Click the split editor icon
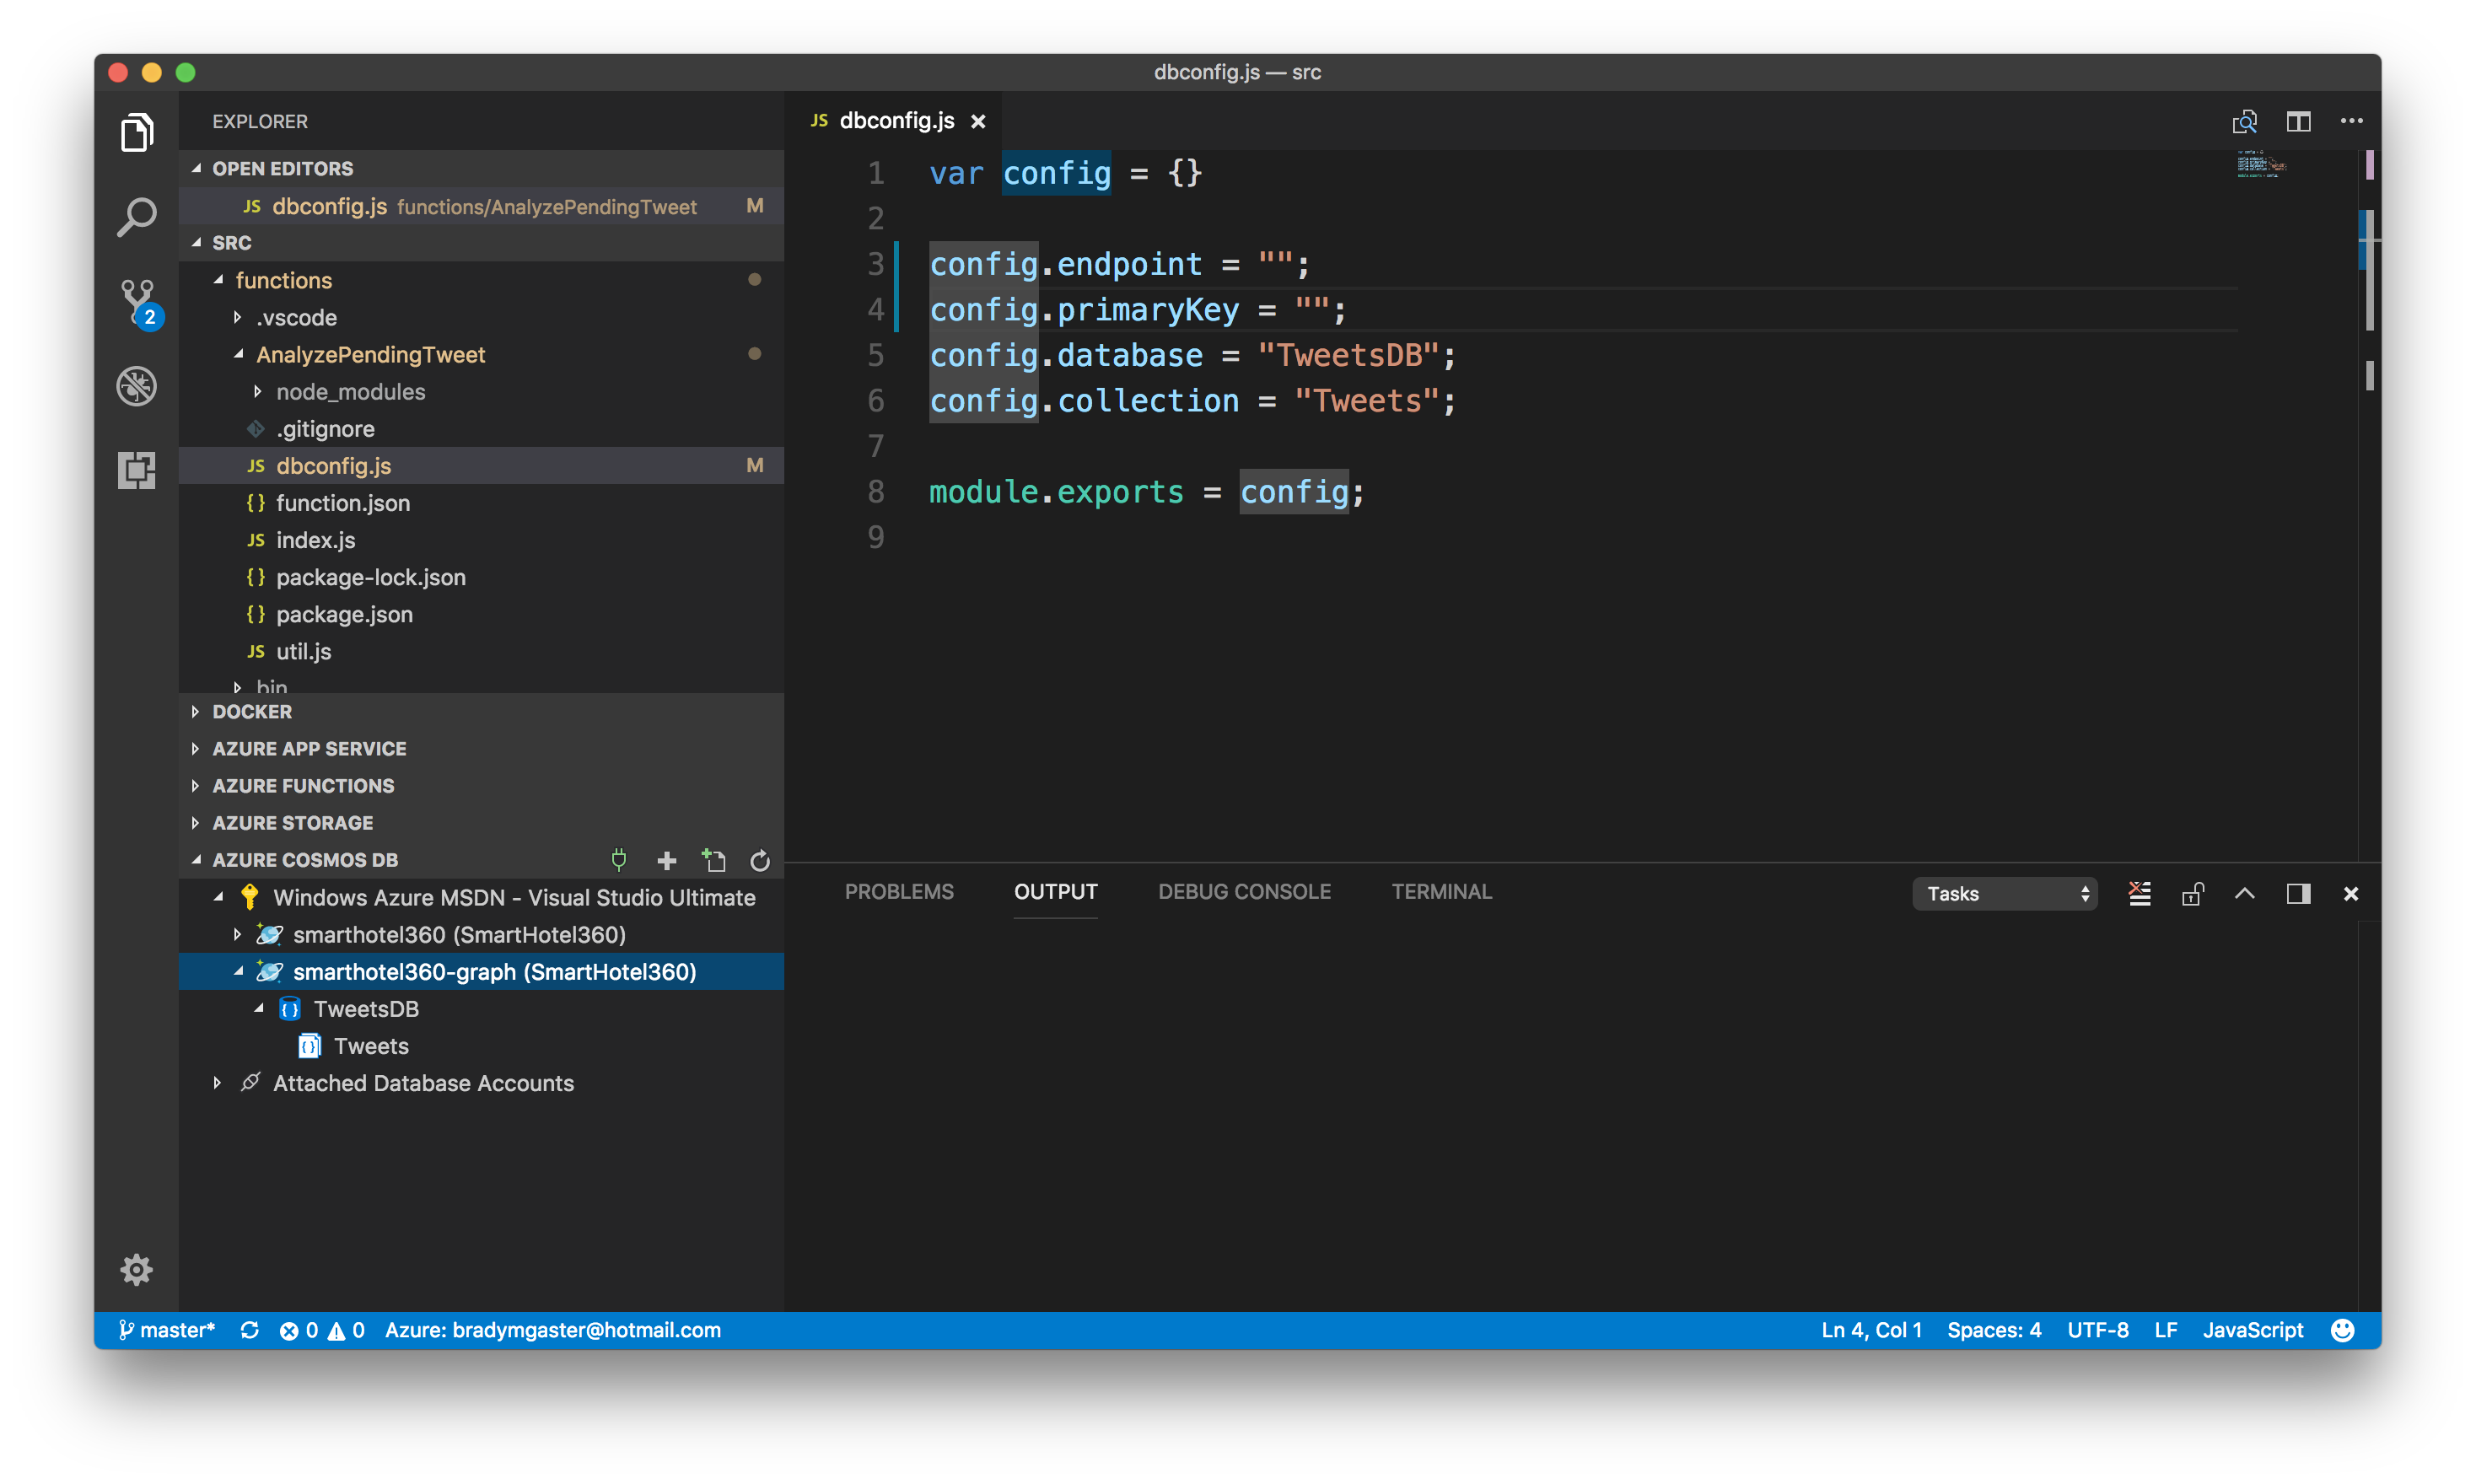 pyautogui.click(x=2298, y=121)
